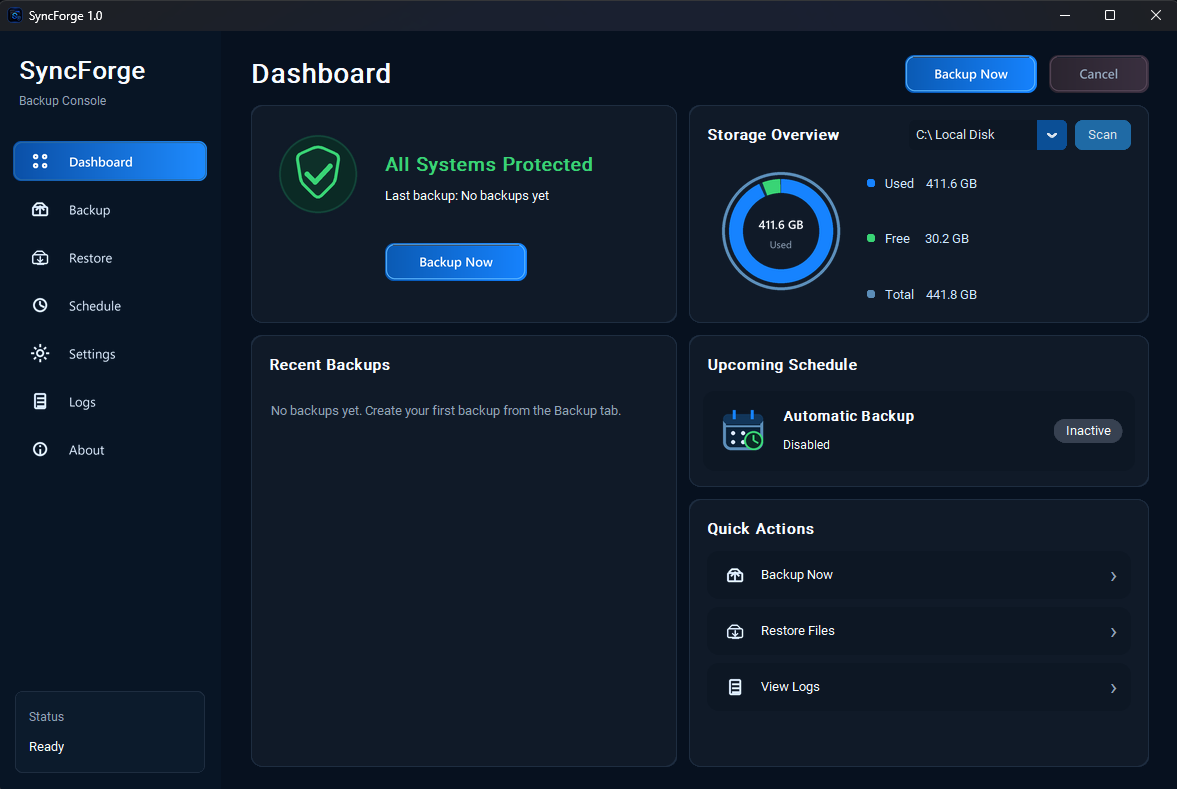Open the About page label
Image resolution: width=1177 pixels, height=789 pixels.
[x=86, y=450]
